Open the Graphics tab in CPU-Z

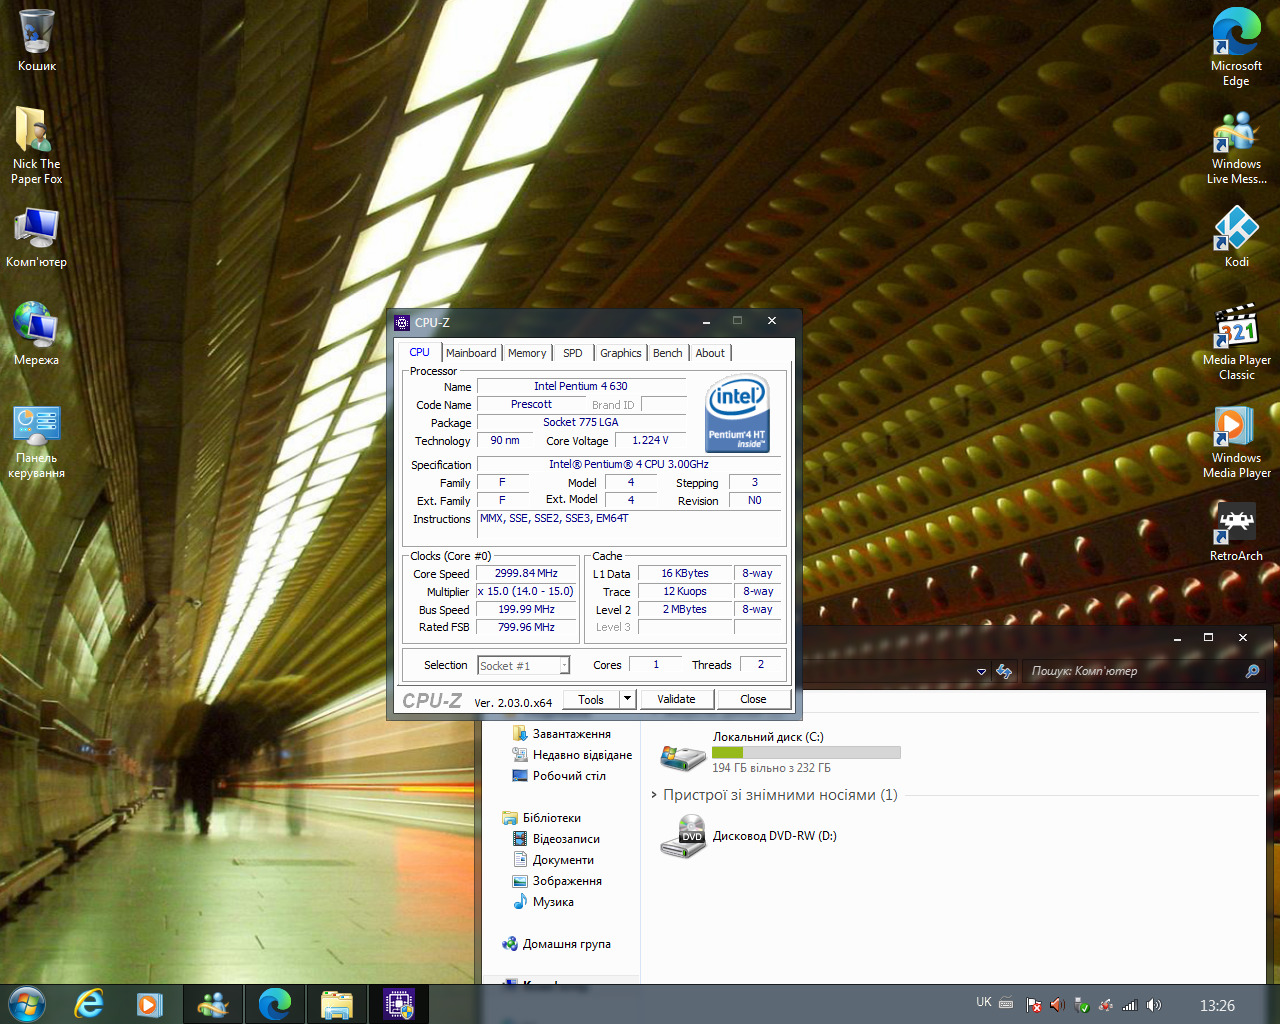620,353
